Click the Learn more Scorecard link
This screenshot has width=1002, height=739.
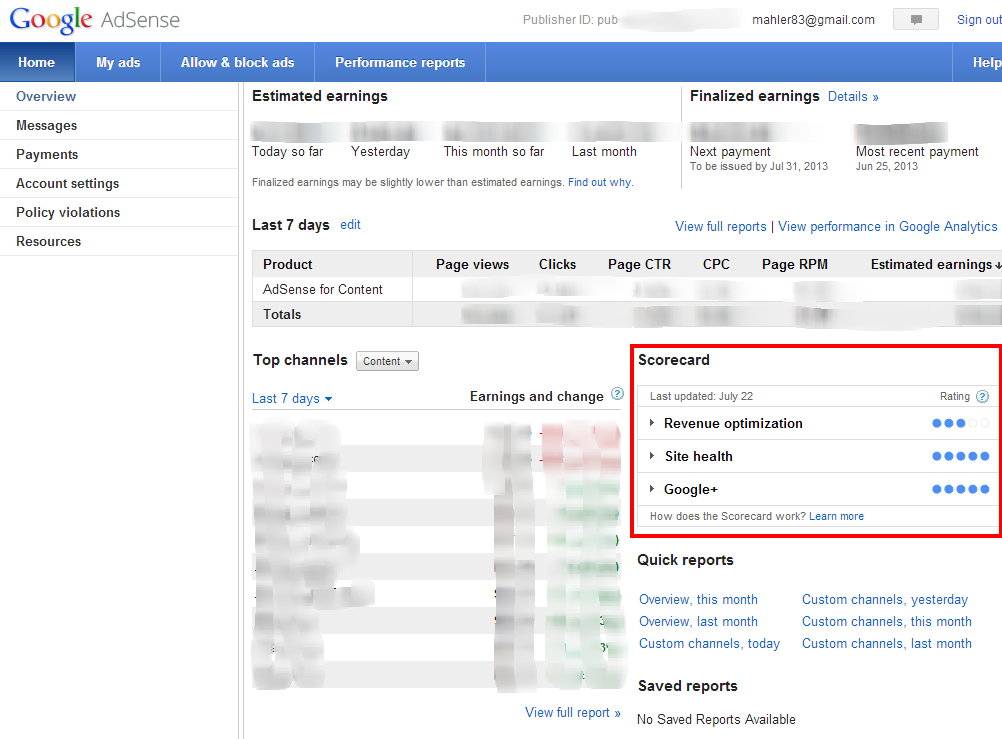[836, 516]
